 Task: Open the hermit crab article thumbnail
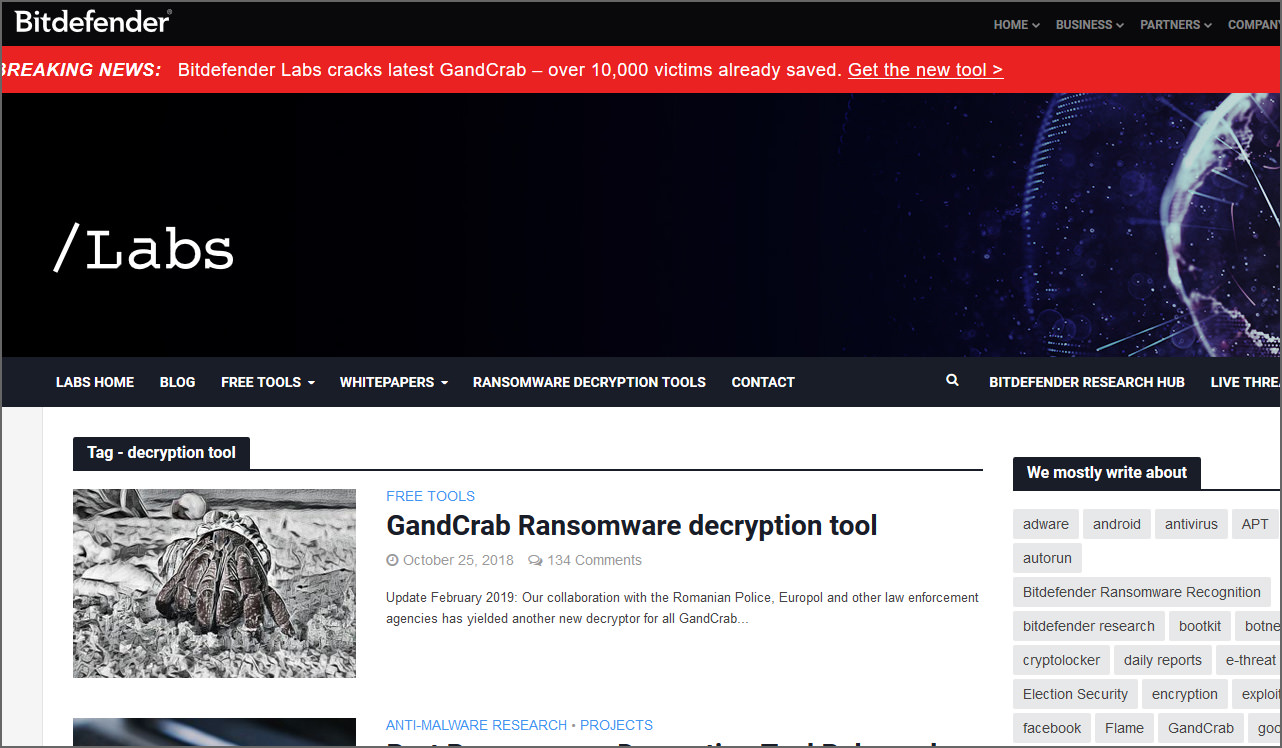click(214, 583)
